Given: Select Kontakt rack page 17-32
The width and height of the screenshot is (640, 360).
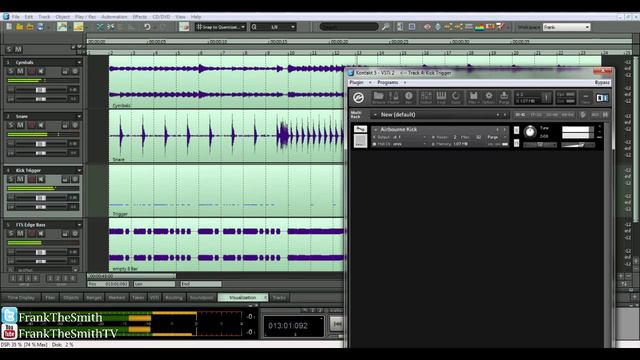Looking at the screenshot, I should point(536,115).
